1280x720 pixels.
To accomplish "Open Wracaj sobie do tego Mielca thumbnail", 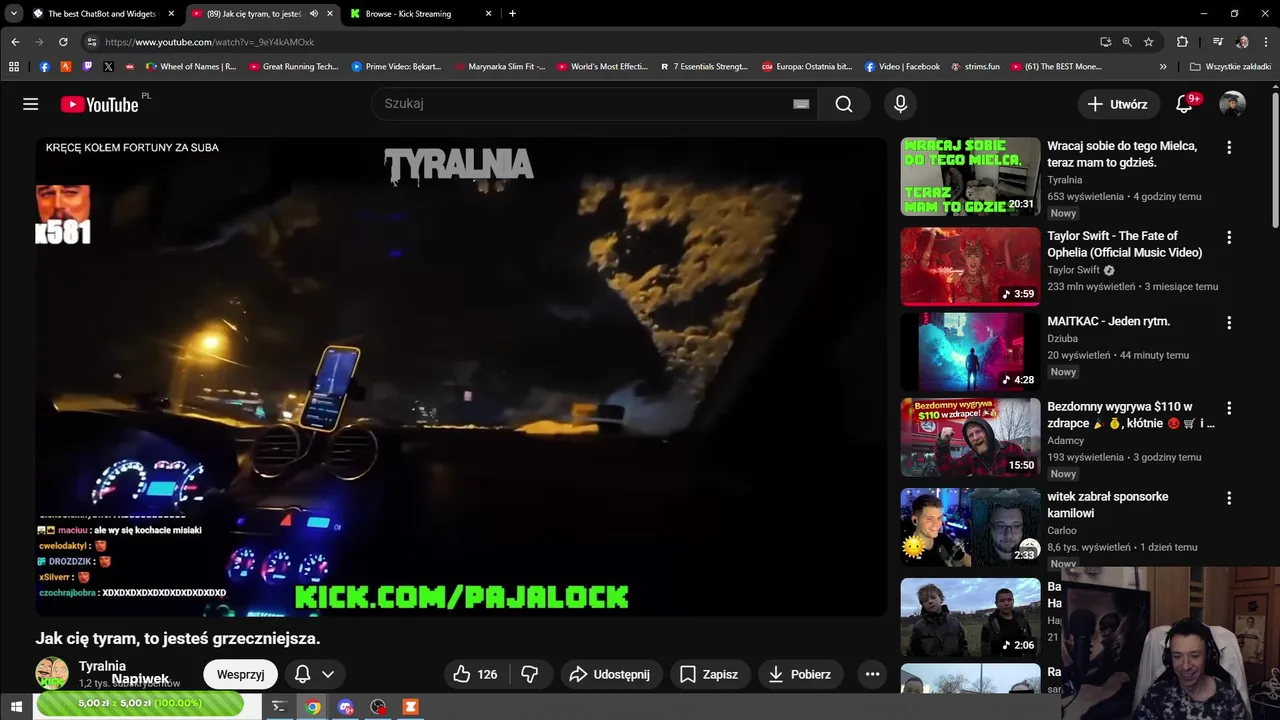I will click(970, 176).
